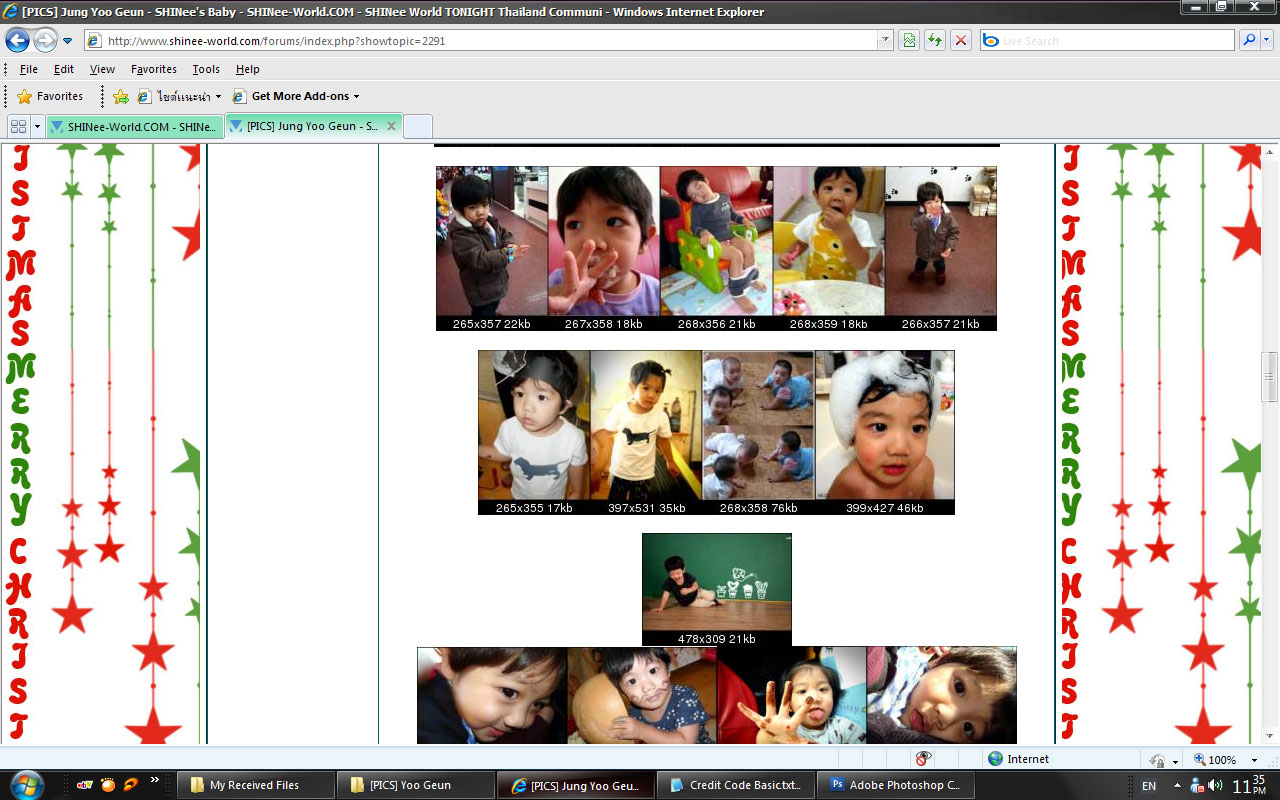This screenshot has height=800, width=1280.
Task: Expand the zoom level dropdown arrow
Action: click(1254, 760)
